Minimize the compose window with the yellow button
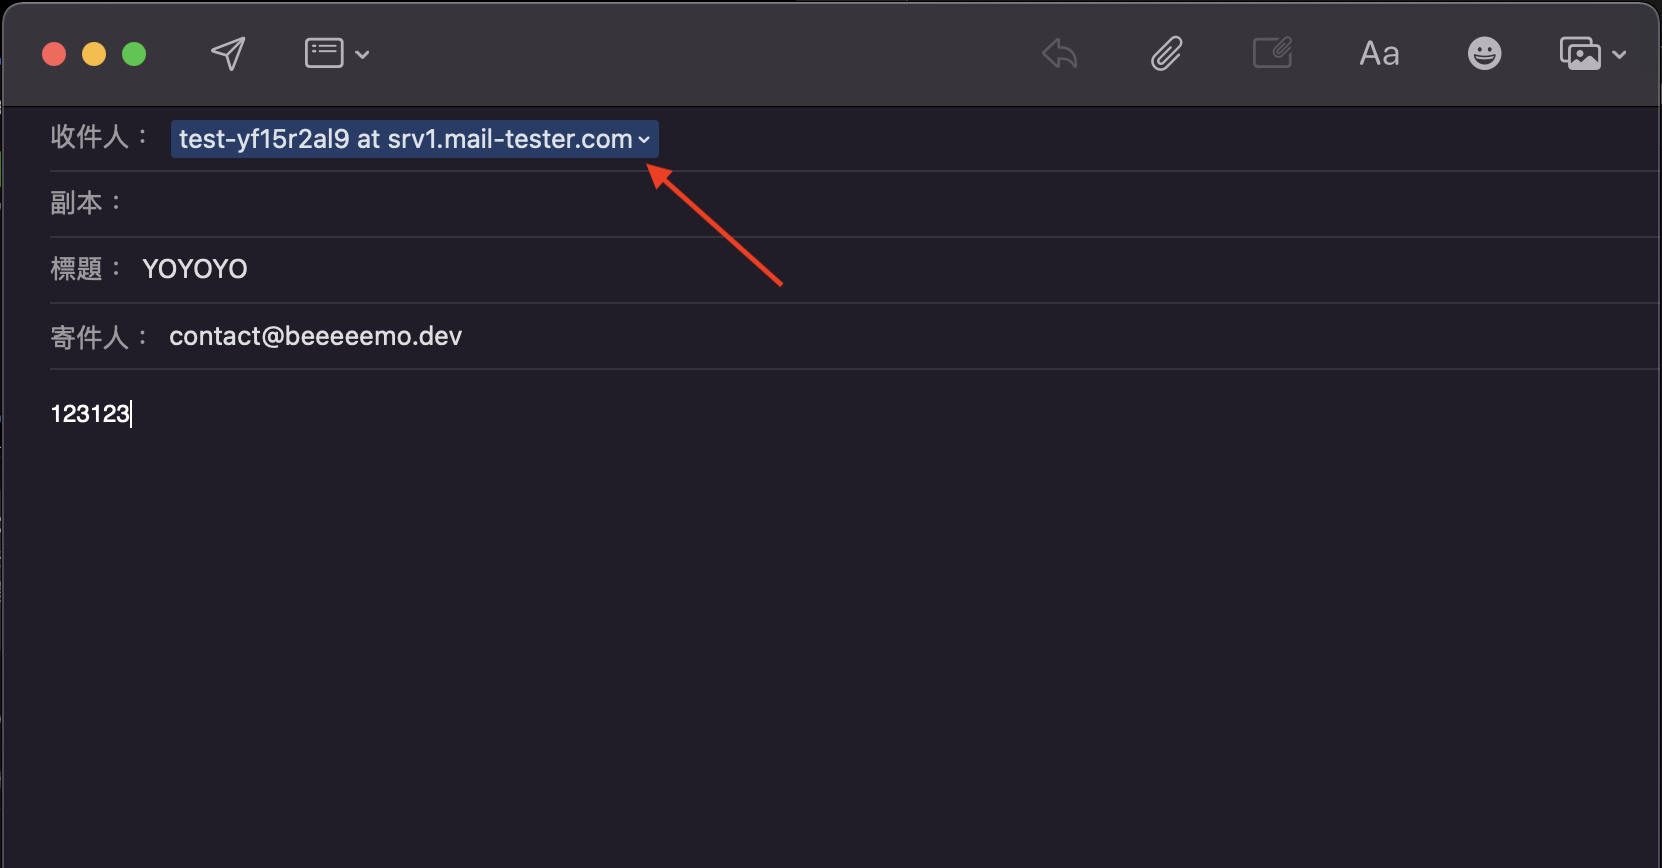Image resolution: width=1662 pixels, height=868 pixels. pos(94,54)
